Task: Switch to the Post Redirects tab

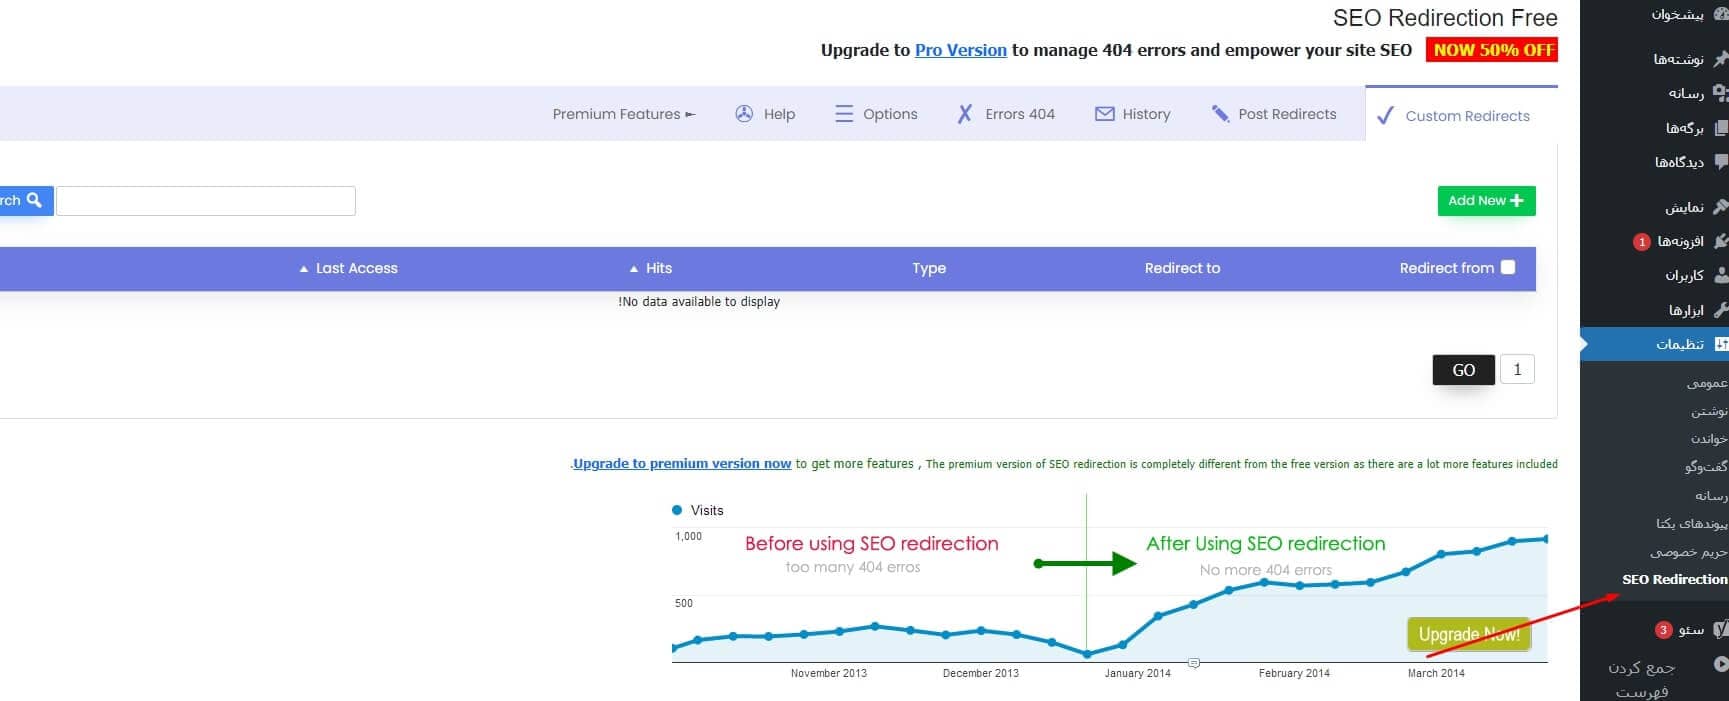Action: pos(1273,114)
